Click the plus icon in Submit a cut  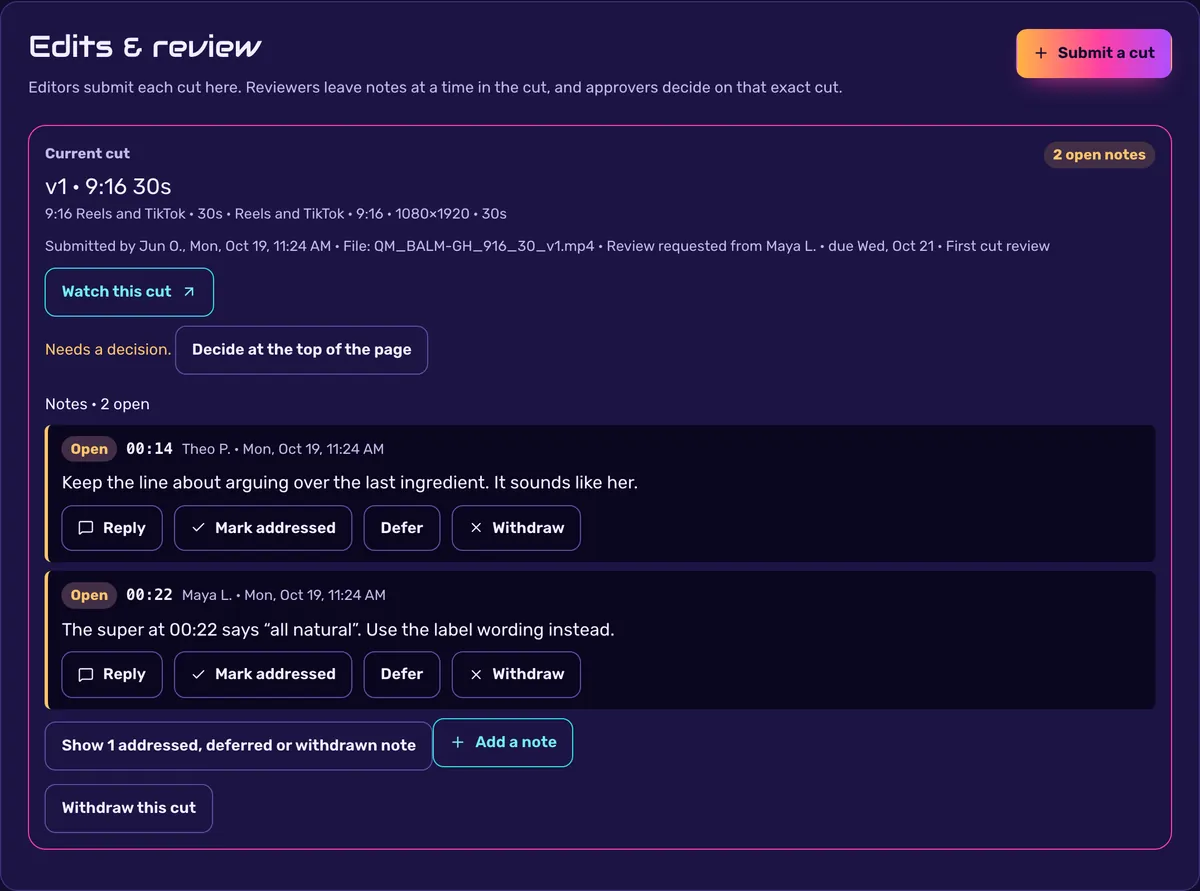click(1041, 53)
